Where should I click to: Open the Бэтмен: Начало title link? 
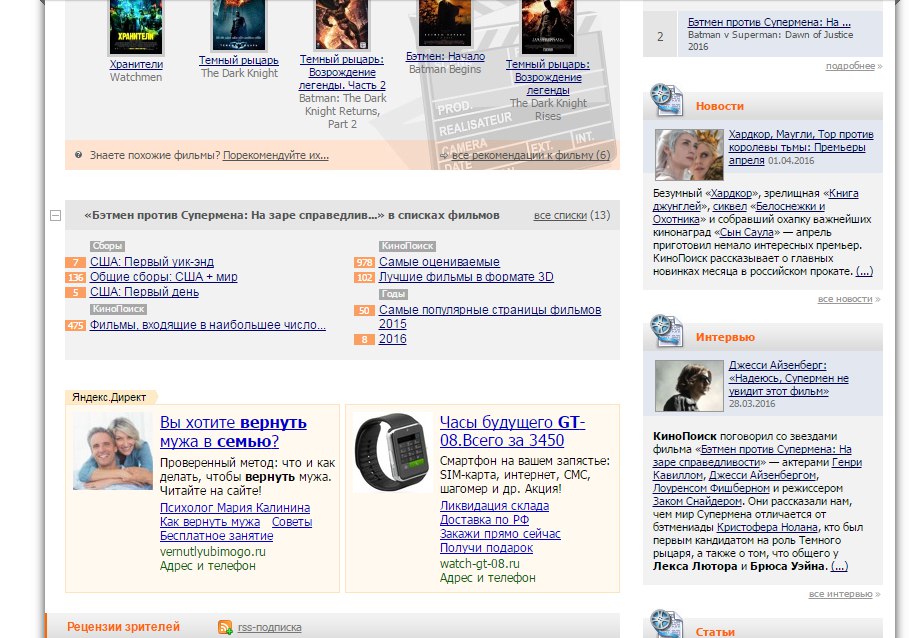pos(445,56)
